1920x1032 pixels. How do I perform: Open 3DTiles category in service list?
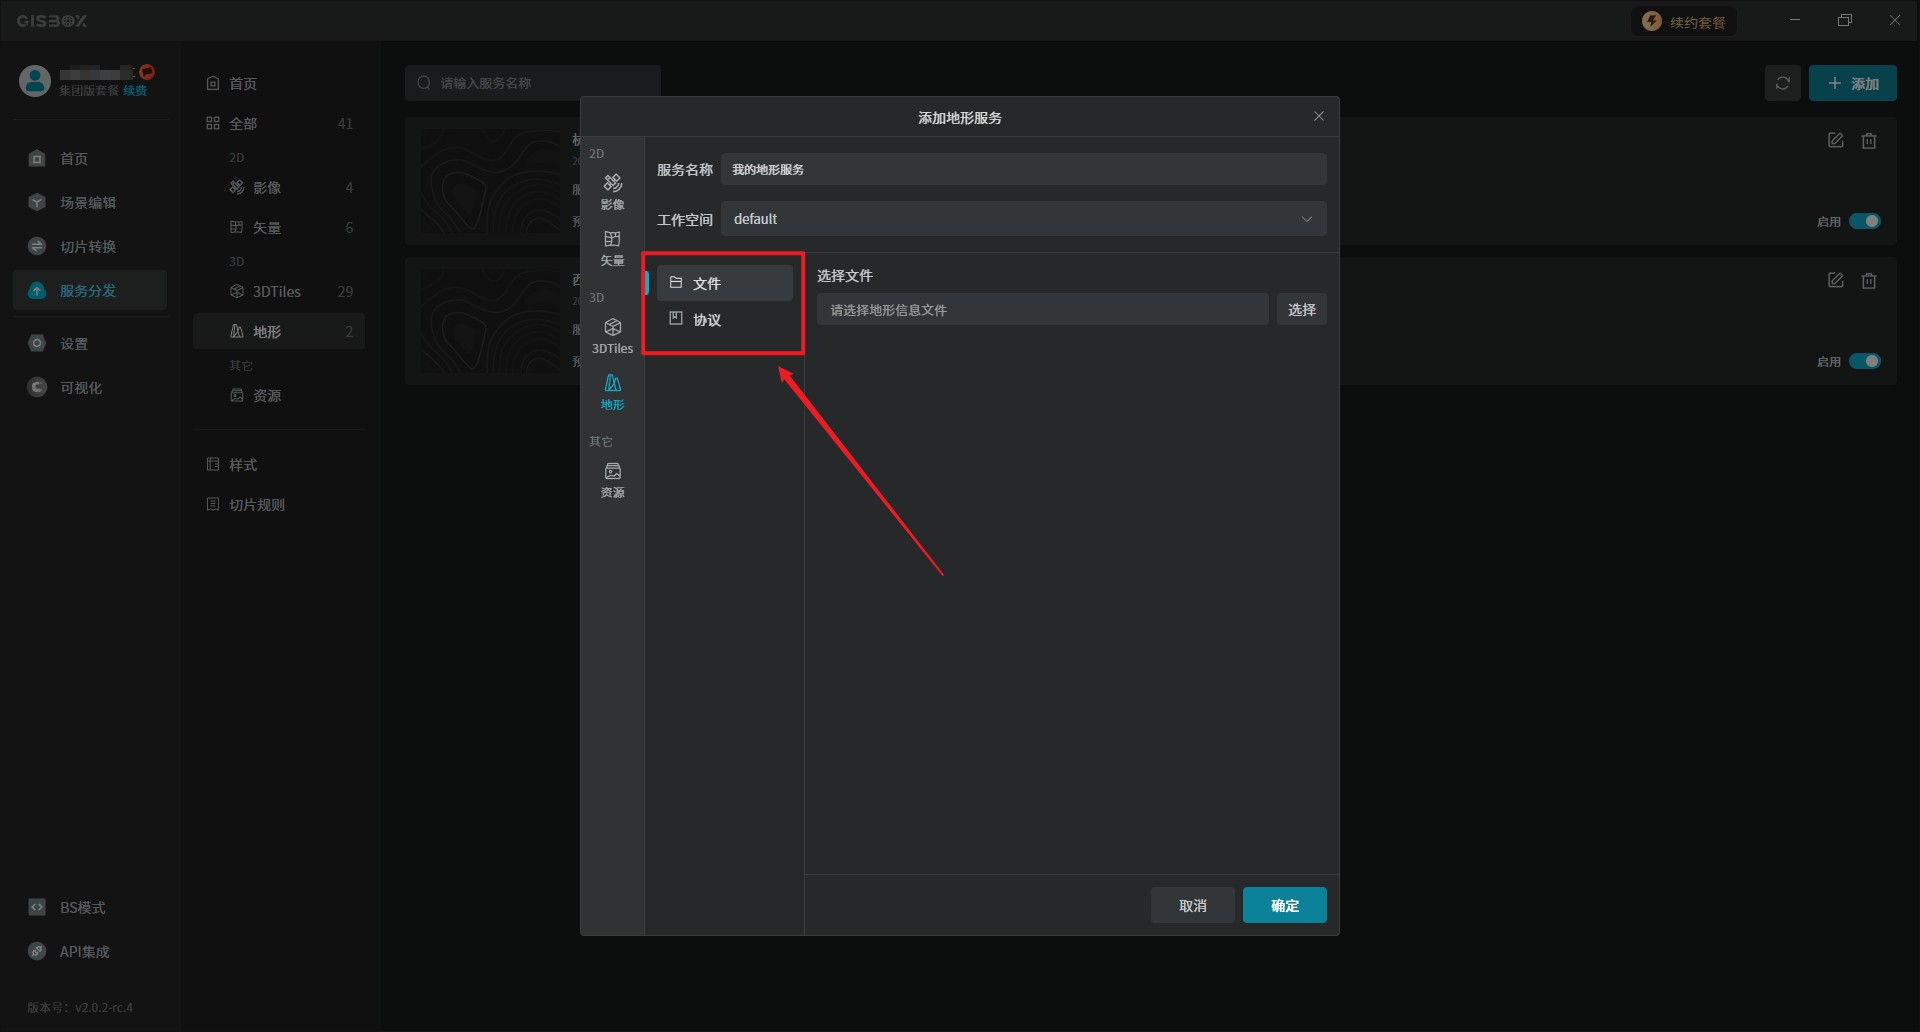coord(277,292)
